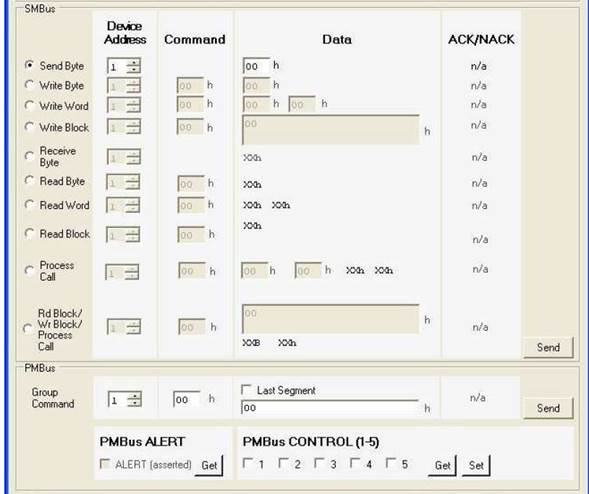Click the Read Byte command hex field
Screen dimensions: 589x494
pos(191,184)
